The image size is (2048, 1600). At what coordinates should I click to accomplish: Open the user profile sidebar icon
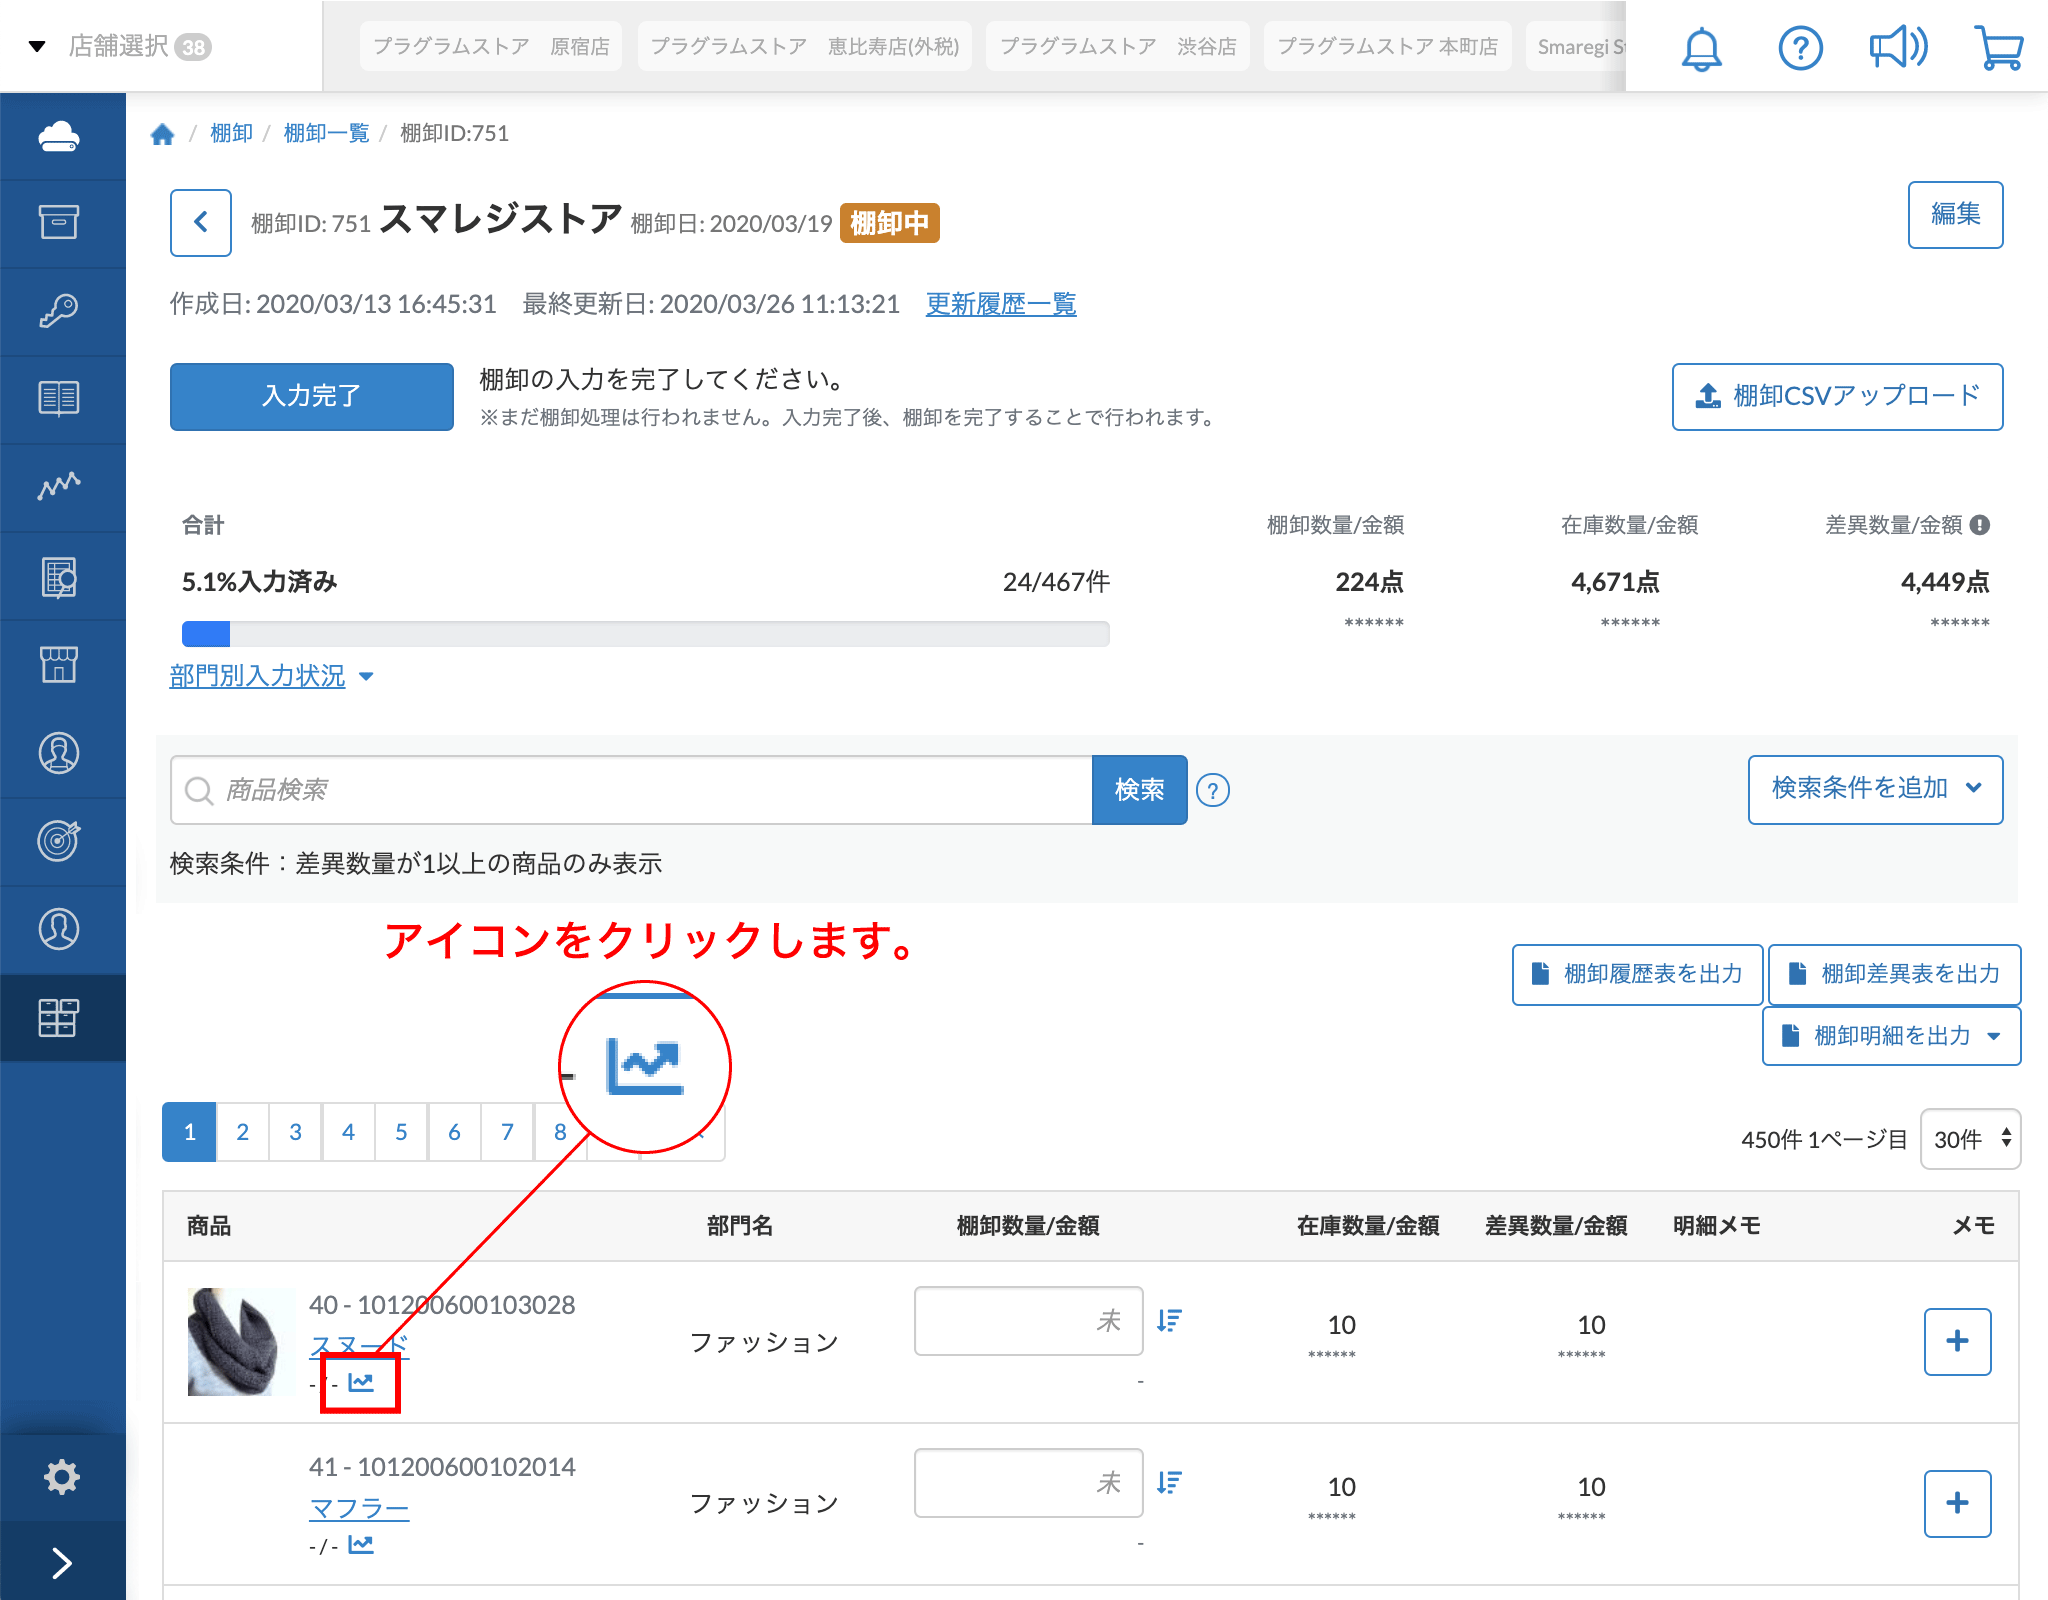(x=59, y=929)
